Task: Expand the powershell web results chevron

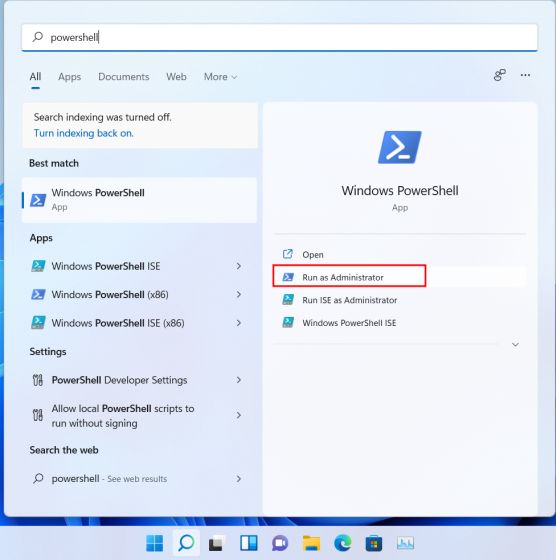Action: point(239,479)
